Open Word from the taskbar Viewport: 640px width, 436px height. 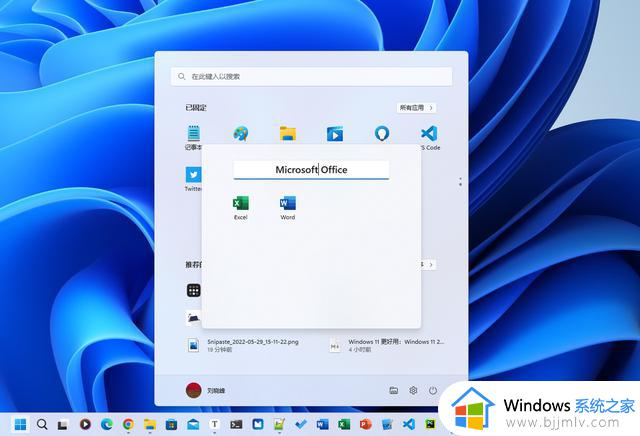click(x=322, y=425)
